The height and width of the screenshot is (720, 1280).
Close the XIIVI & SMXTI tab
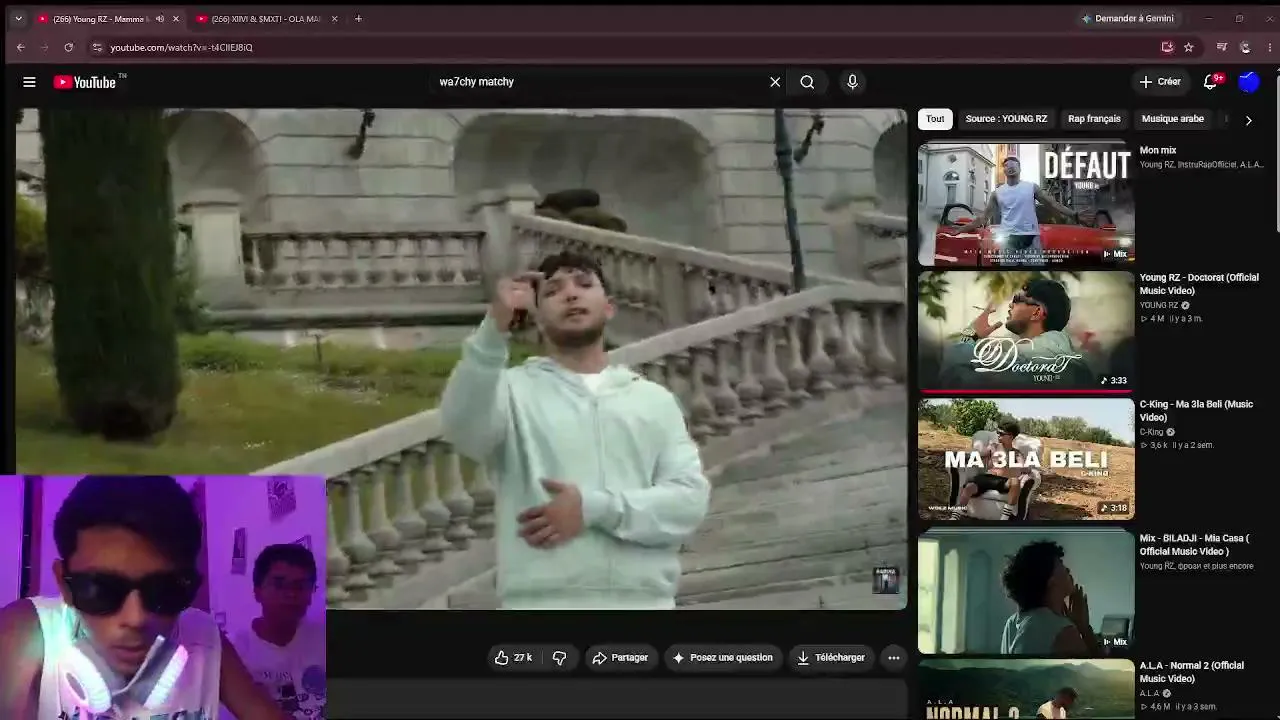pyautogui.click(x=334, y=19)
